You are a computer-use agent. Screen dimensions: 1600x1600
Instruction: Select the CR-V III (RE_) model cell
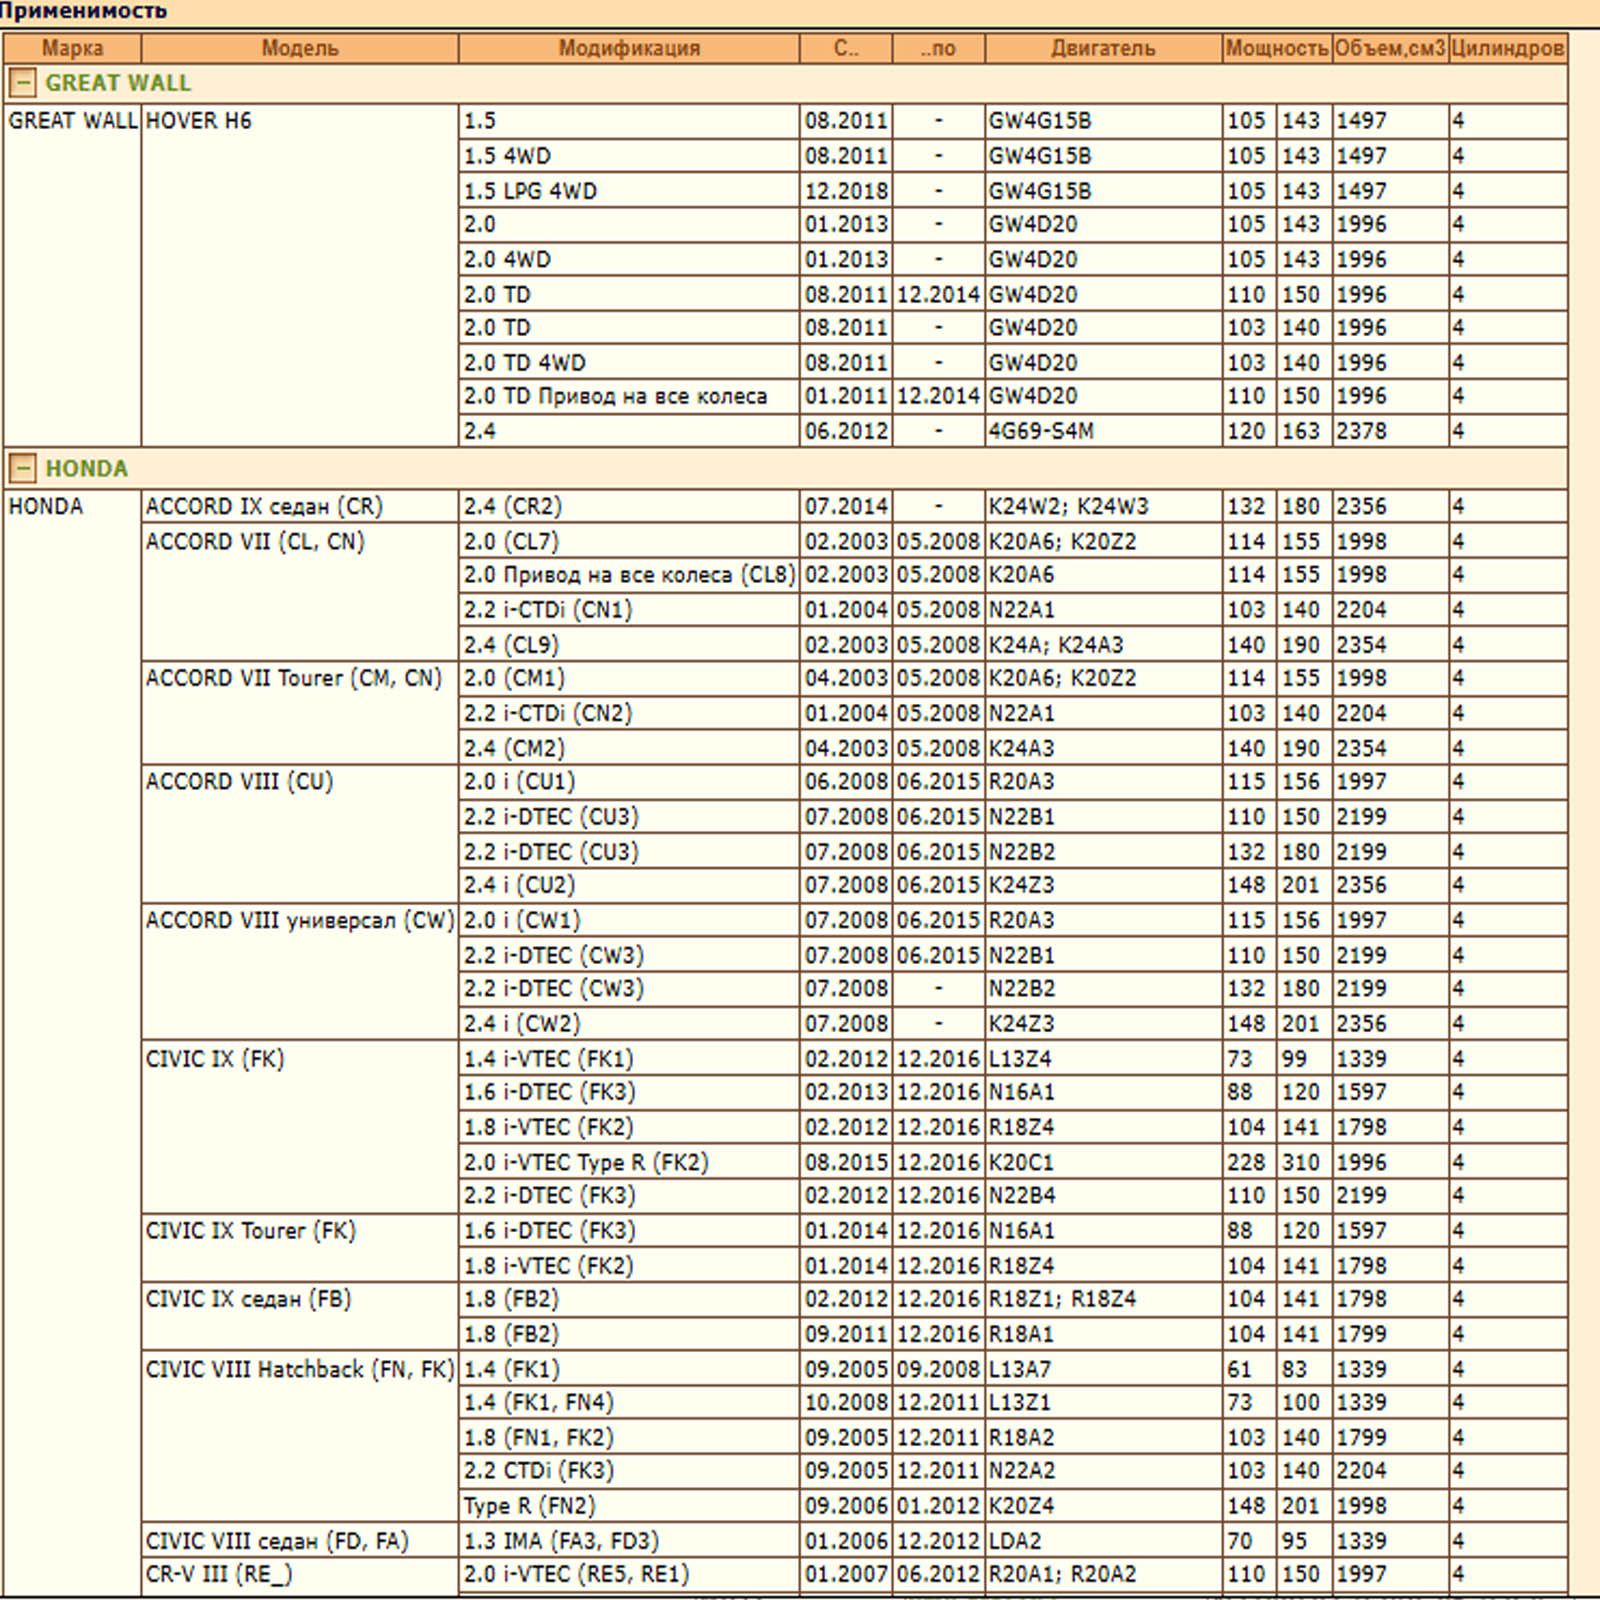click(219, 1574)
